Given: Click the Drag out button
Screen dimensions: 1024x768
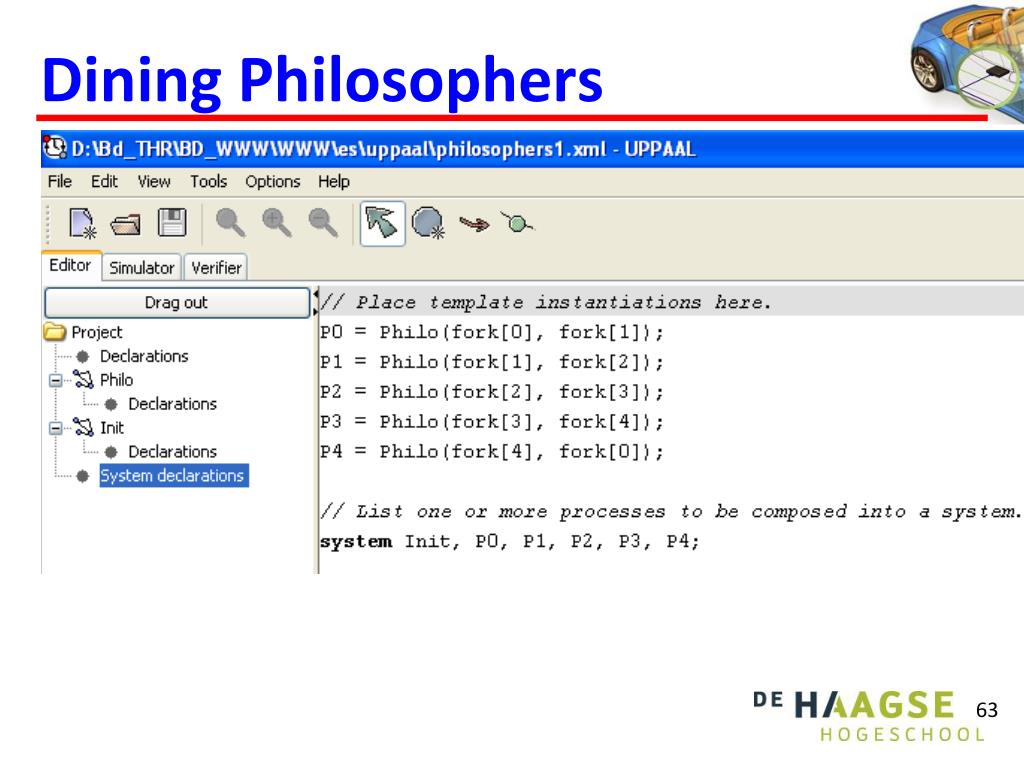Looking at the screenshot, I should pyautogui.click(x=176, y=302).
